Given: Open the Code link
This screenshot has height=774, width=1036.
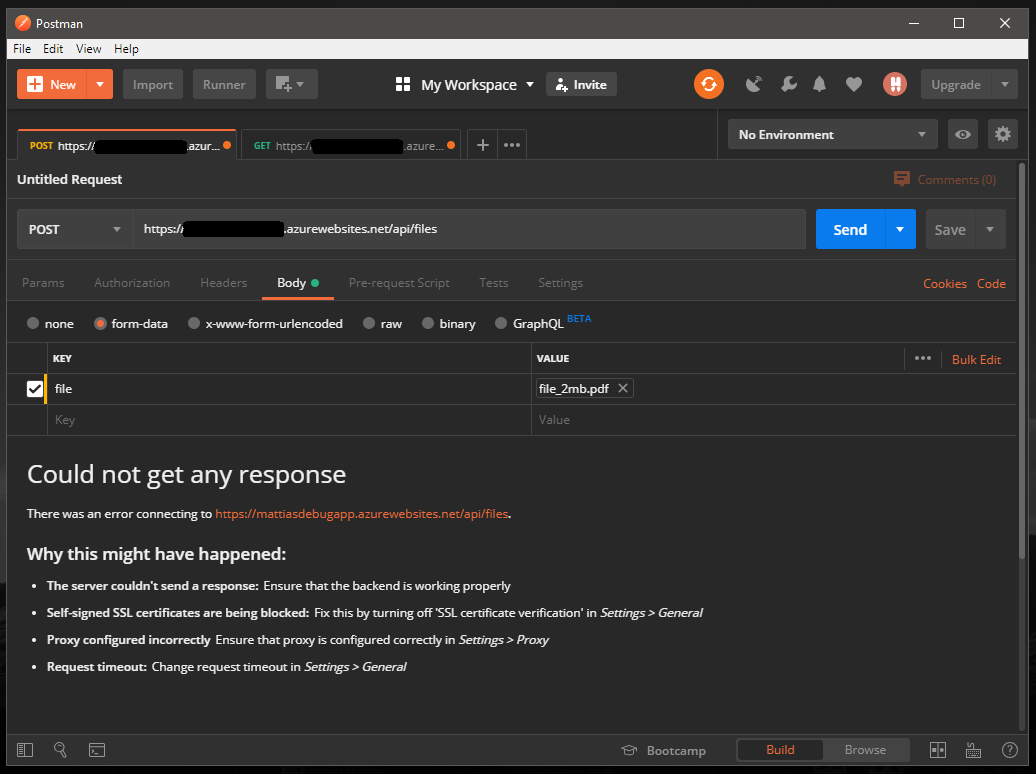Looking at the screenshot, I should point(991,284).
